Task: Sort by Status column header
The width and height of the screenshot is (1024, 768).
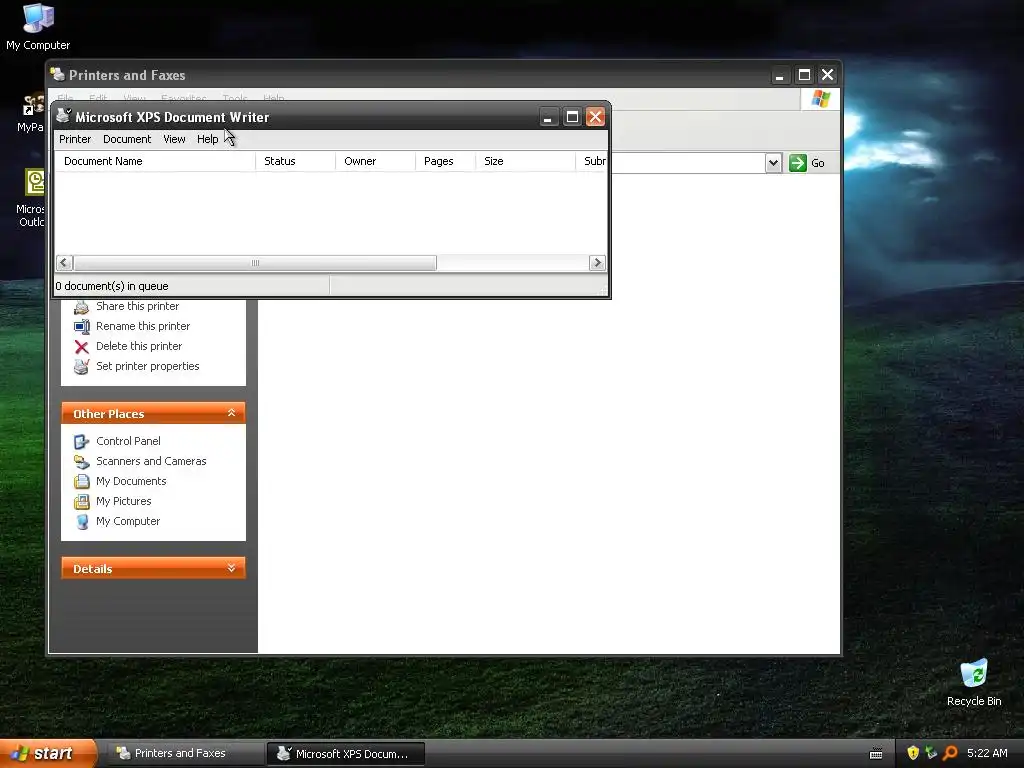Action: point(295,161)
